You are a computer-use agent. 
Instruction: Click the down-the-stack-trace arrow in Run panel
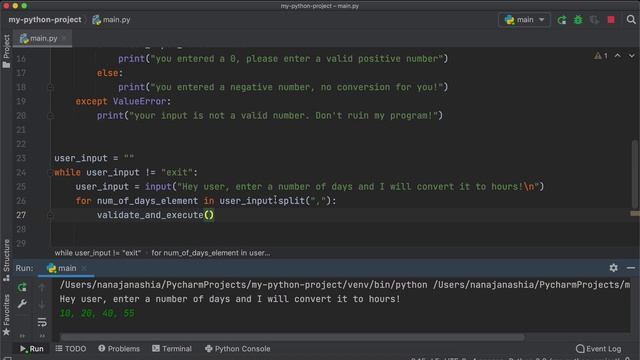point(42,304)
